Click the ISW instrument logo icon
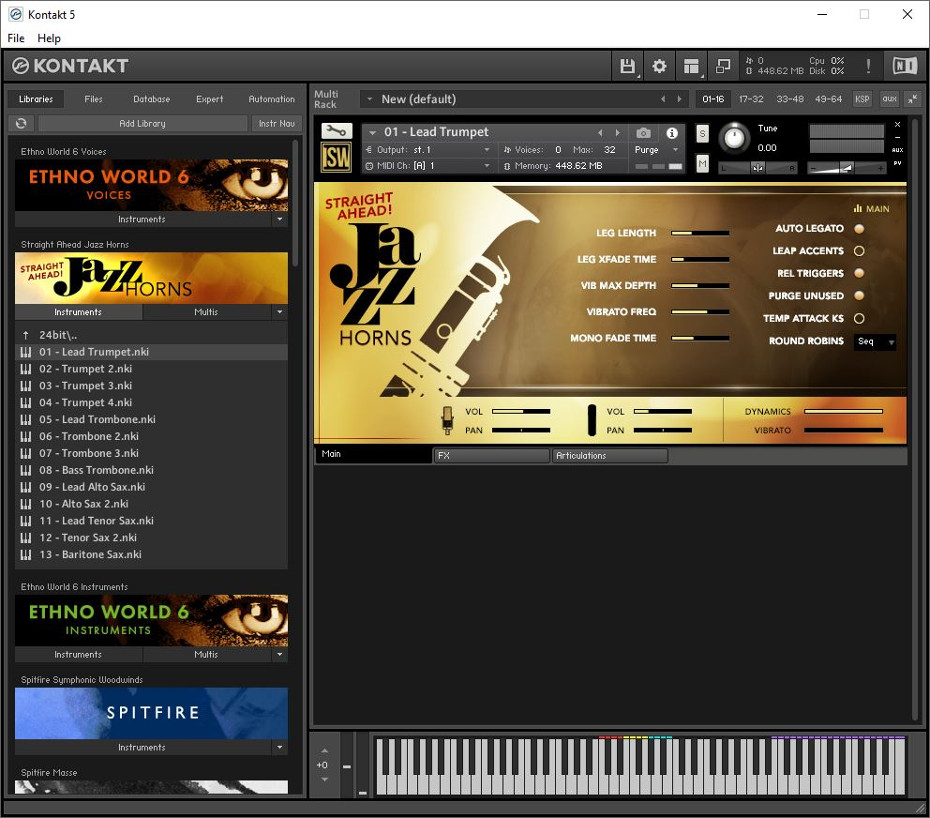The height and width of the screenshot is (818, 930). [x=336, y=158]
